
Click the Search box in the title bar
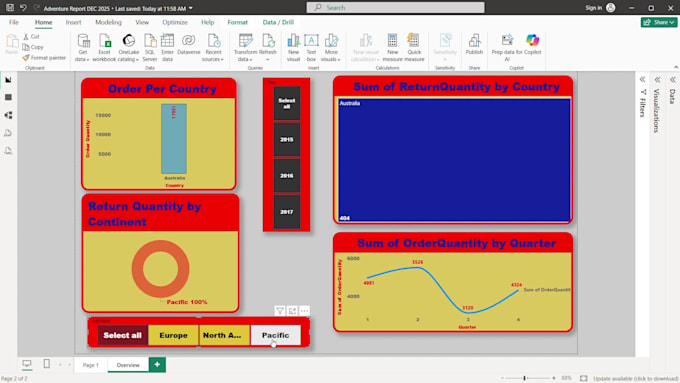point(396,7)
